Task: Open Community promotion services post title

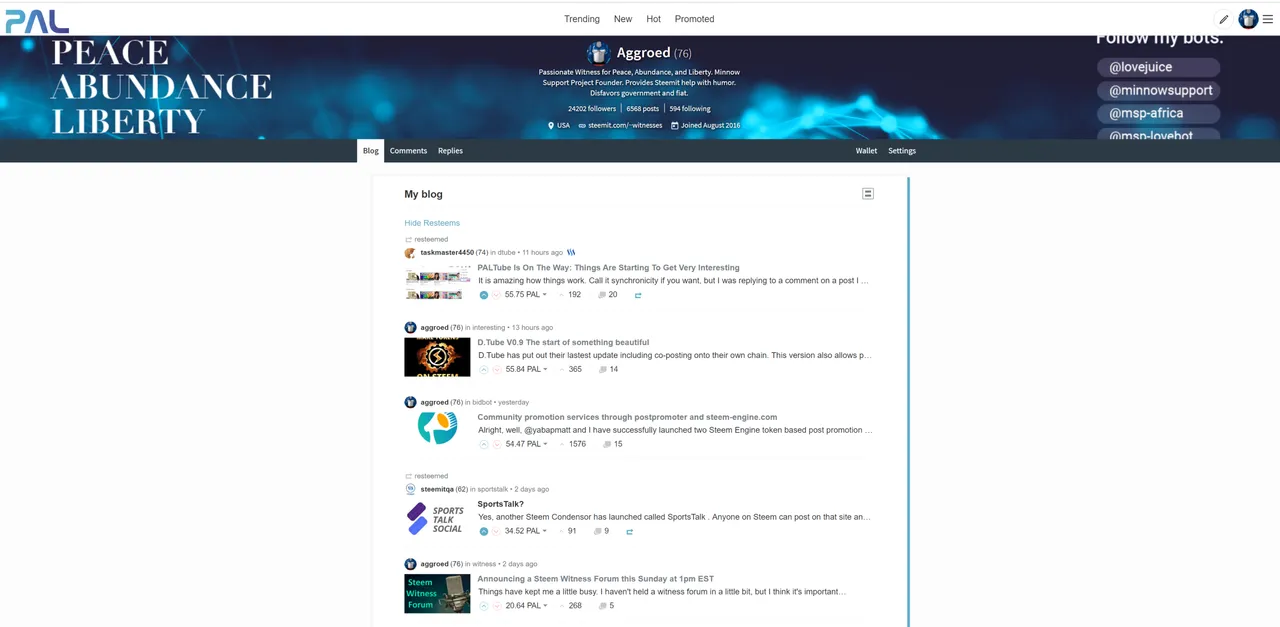Action: click(627, 417)
